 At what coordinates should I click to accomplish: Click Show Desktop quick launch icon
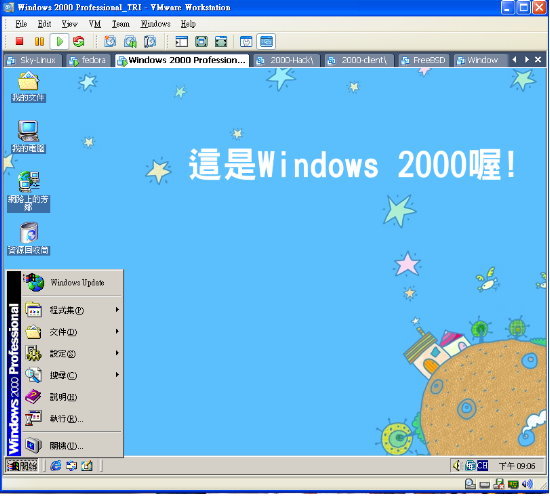(x=87, y=466)
